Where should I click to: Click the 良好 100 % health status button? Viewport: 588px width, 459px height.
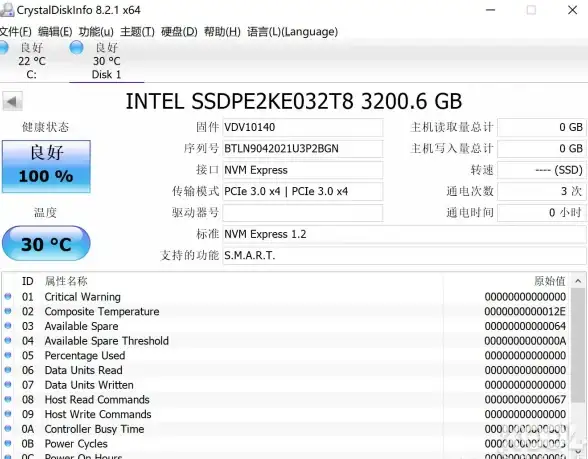click(46, 166)
